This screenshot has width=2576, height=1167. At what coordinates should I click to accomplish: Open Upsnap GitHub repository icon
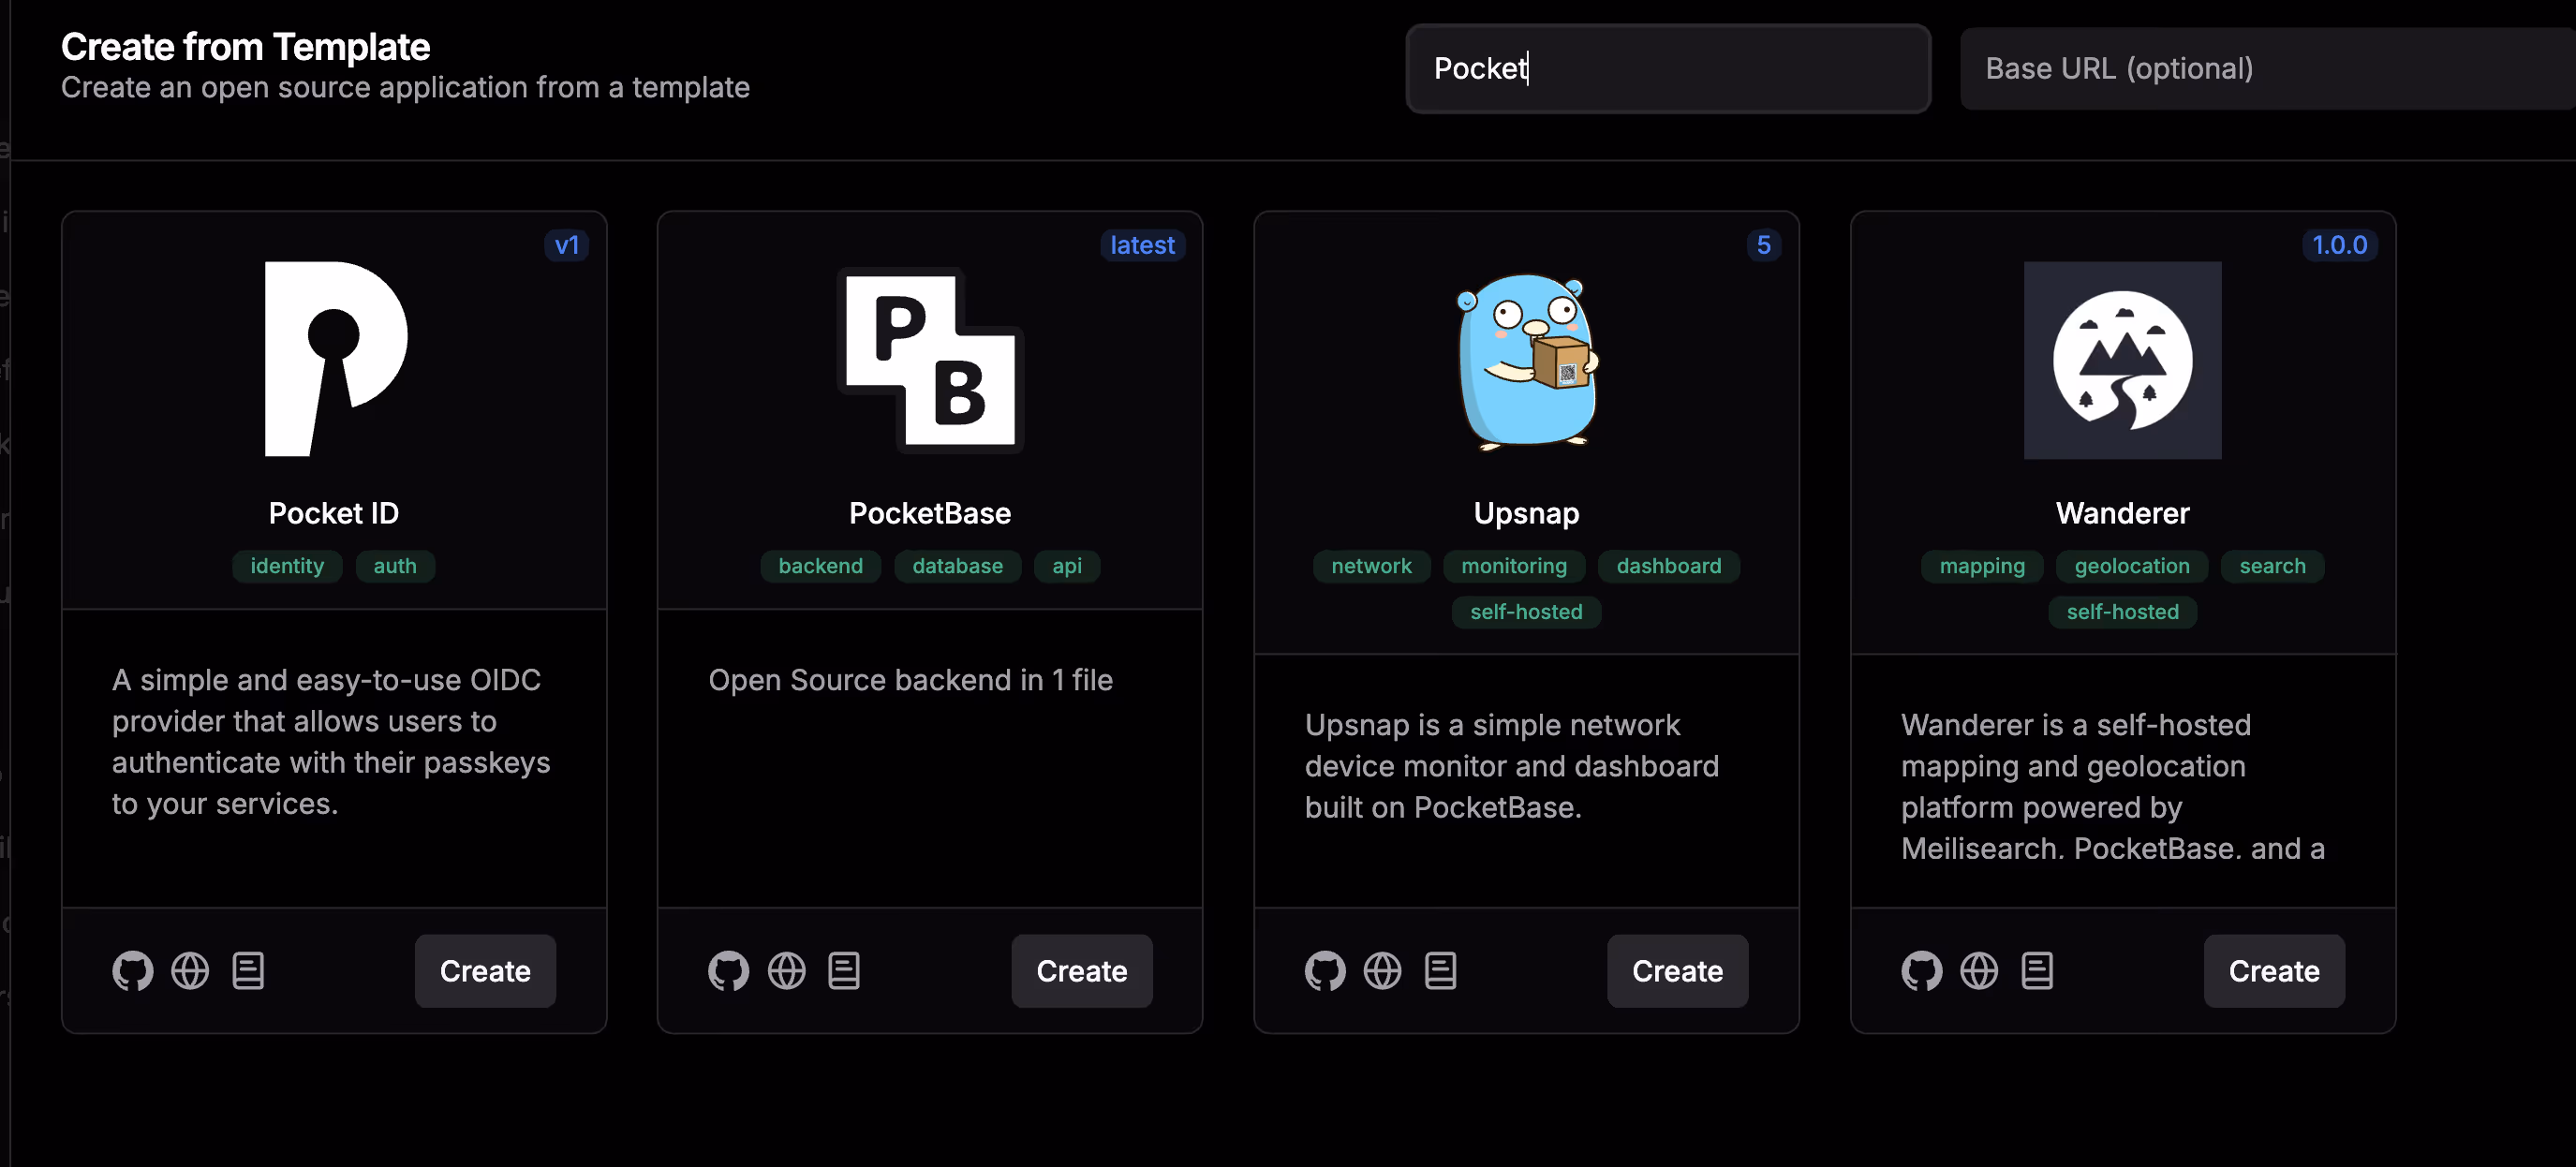[1325, 970]
